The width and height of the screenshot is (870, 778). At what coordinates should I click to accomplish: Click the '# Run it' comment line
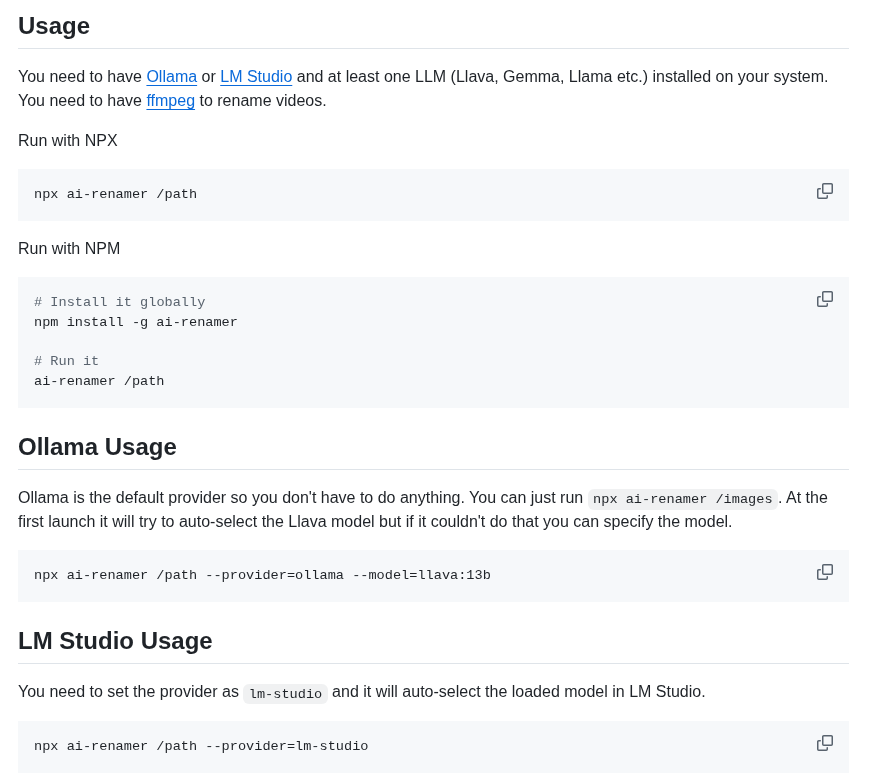click(x=66, y=361)
